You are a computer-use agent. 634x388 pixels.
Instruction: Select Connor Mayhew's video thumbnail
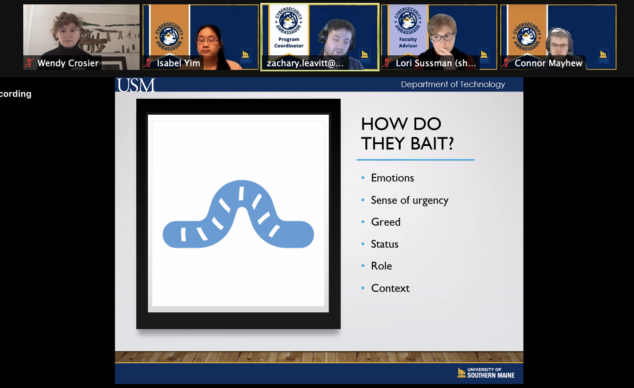point(558,37)
